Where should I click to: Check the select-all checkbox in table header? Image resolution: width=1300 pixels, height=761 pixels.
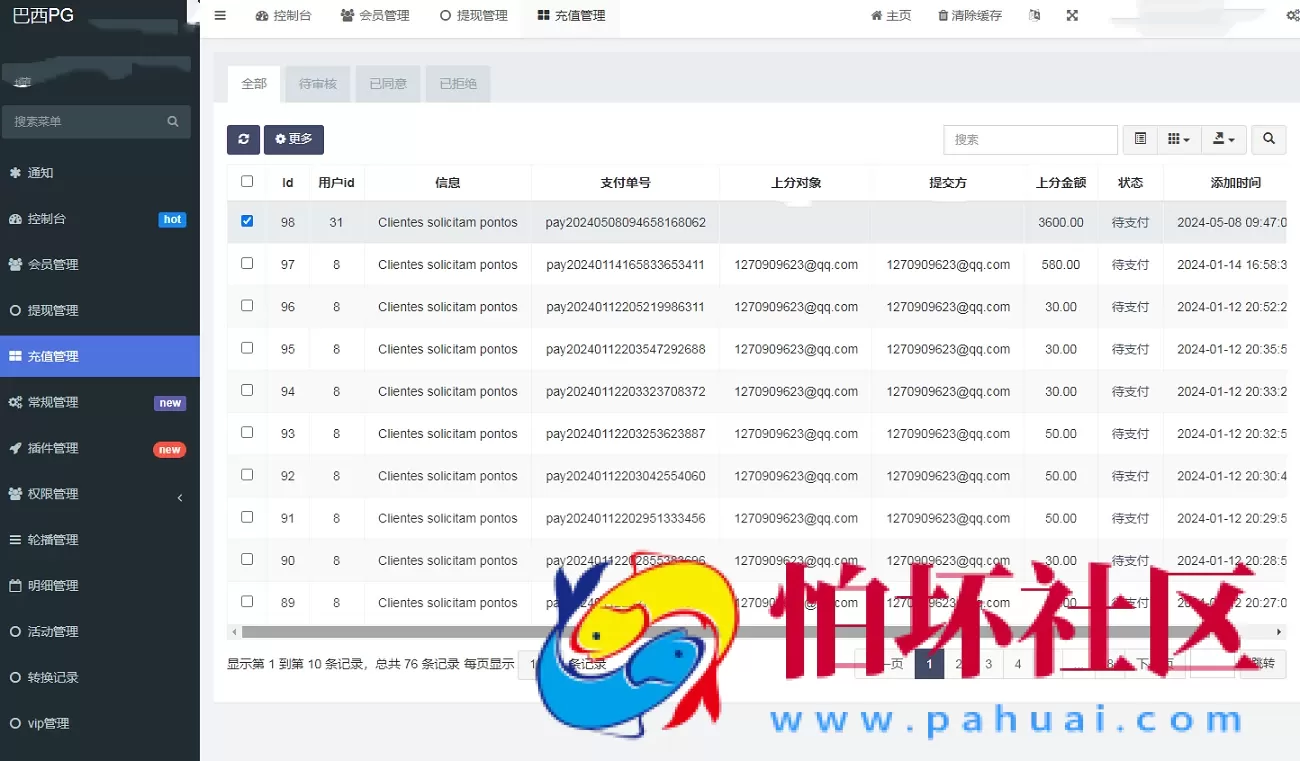pos(247,181)
